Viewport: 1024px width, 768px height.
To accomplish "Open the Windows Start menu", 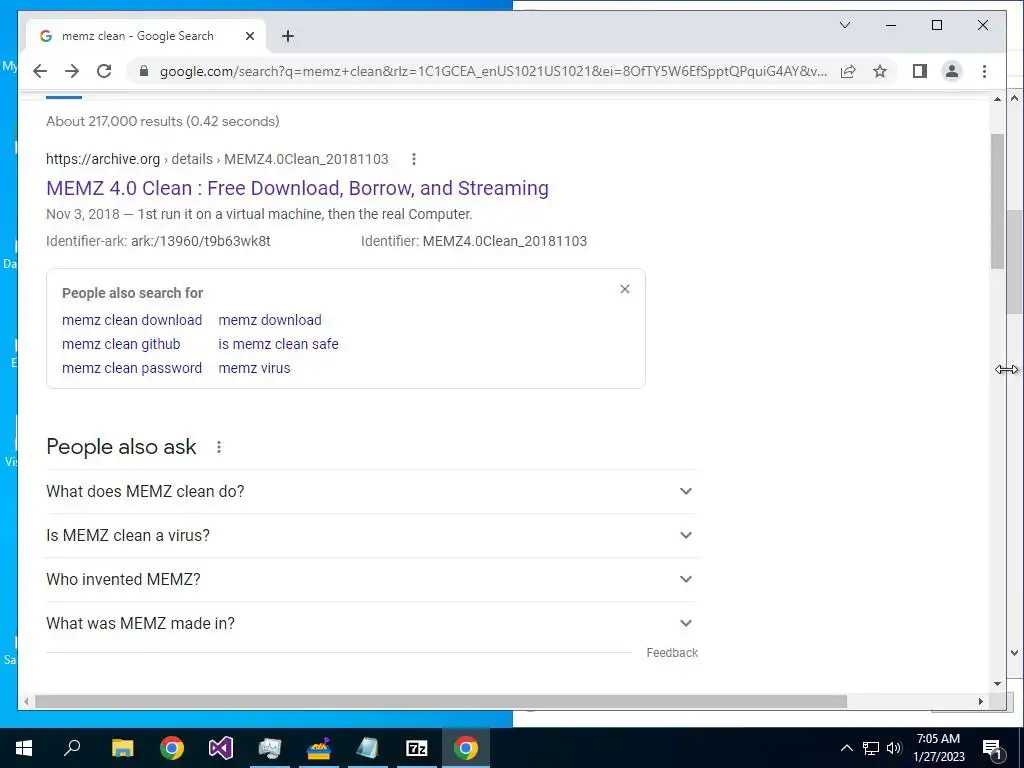I will point(24,748).
